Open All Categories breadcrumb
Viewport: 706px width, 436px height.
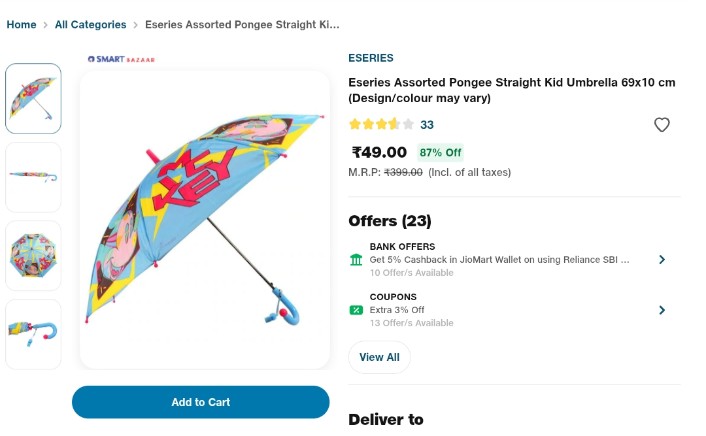point(90,24)
